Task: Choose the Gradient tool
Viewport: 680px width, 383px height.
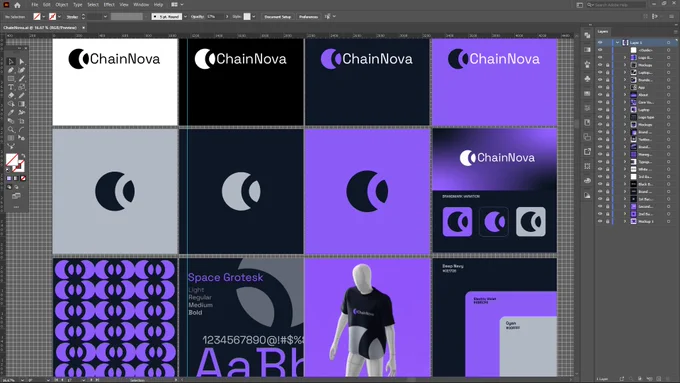Action: (x=21, y=104)
